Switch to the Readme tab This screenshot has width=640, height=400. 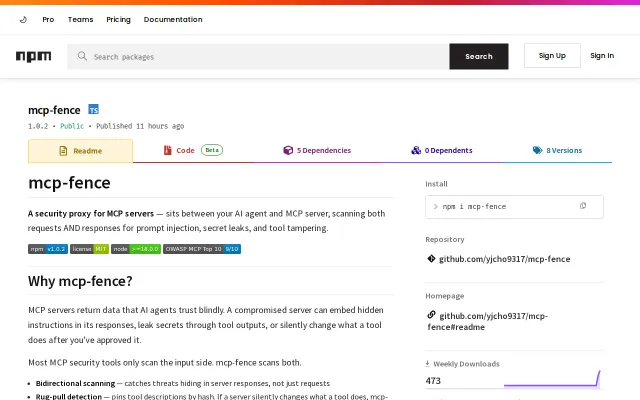[x=80, y=151]
